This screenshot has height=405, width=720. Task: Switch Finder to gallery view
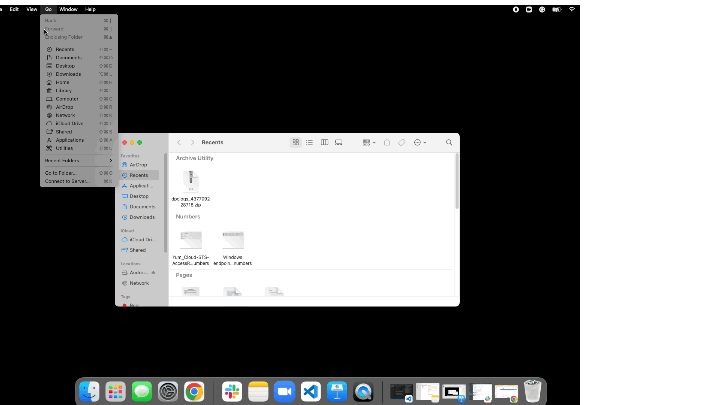tap(339, 143)
